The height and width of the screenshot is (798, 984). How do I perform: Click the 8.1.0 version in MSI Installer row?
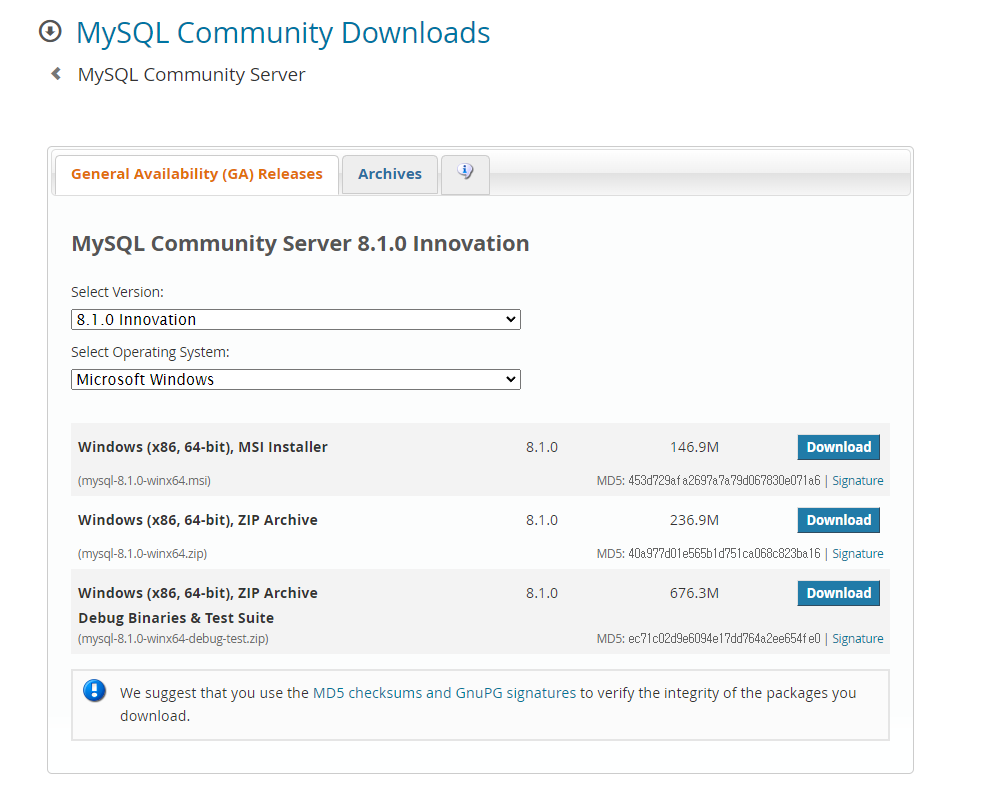click(x=542, y=447)
